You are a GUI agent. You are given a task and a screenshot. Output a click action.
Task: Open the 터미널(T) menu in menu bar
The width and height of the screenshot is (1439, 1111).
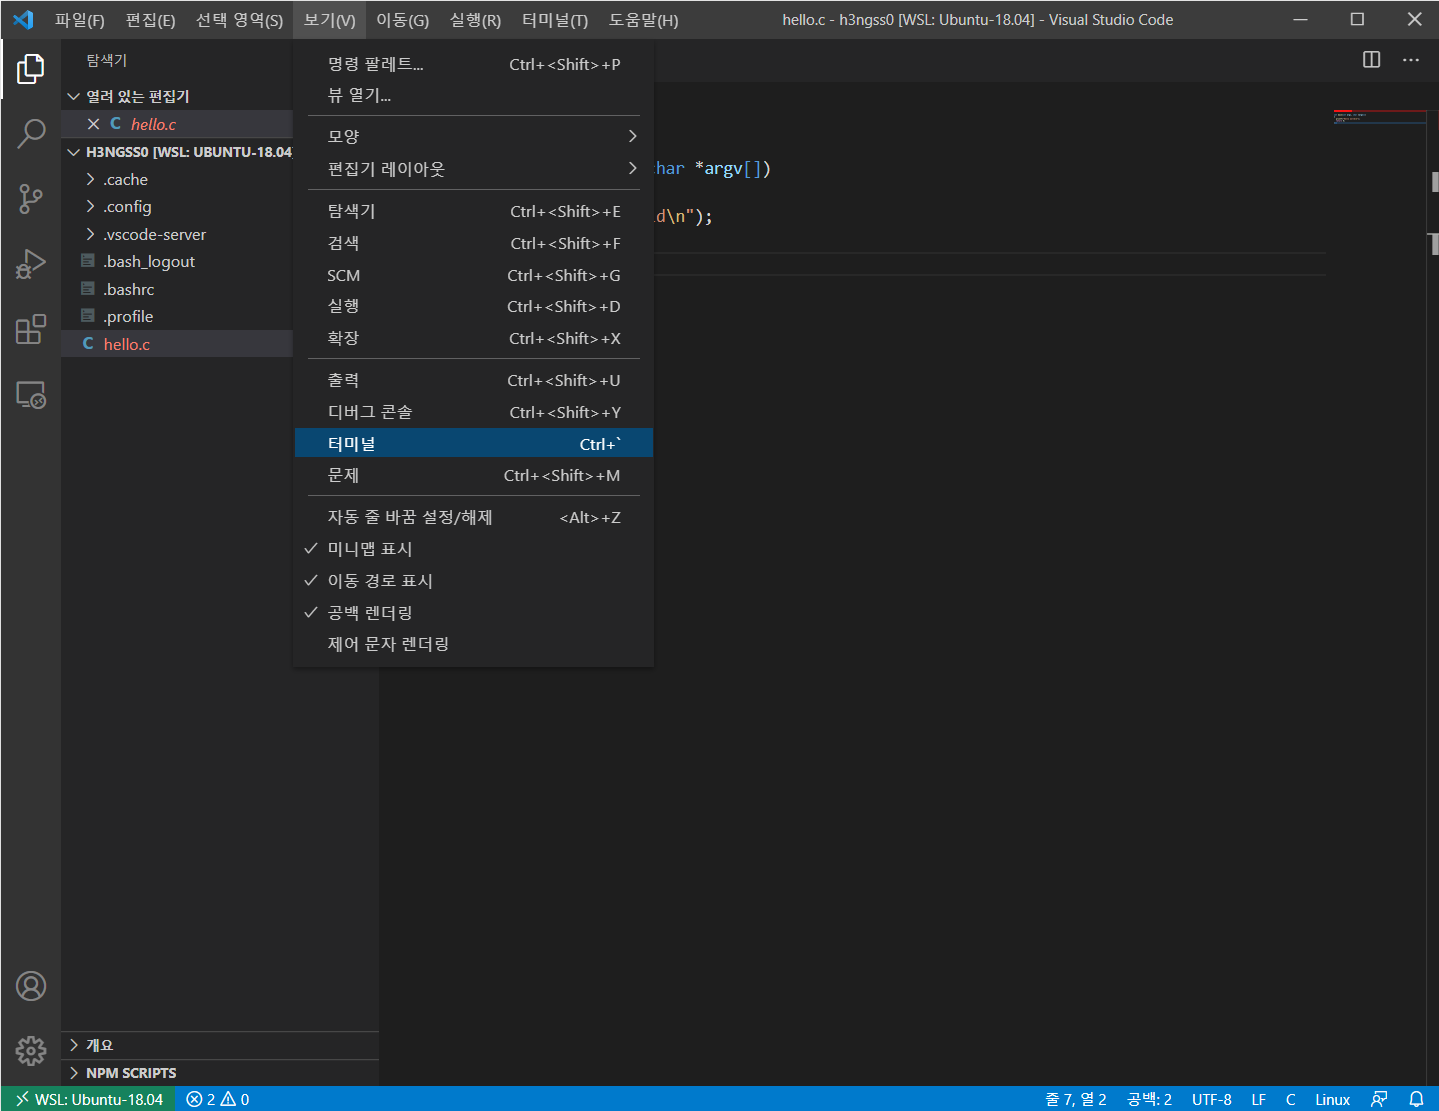click(x=555, y=20)
